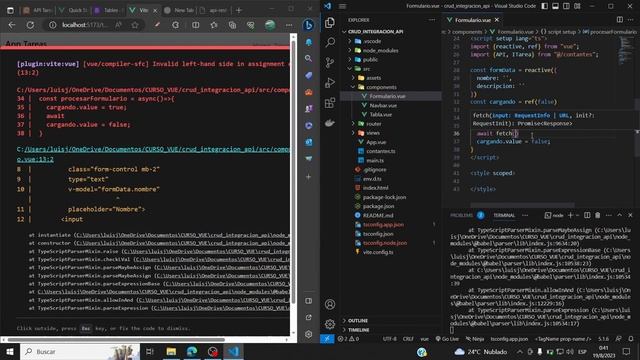Open the Docker view in activity bar
This screenshot has width=640, height=360.
coord(330,122)
